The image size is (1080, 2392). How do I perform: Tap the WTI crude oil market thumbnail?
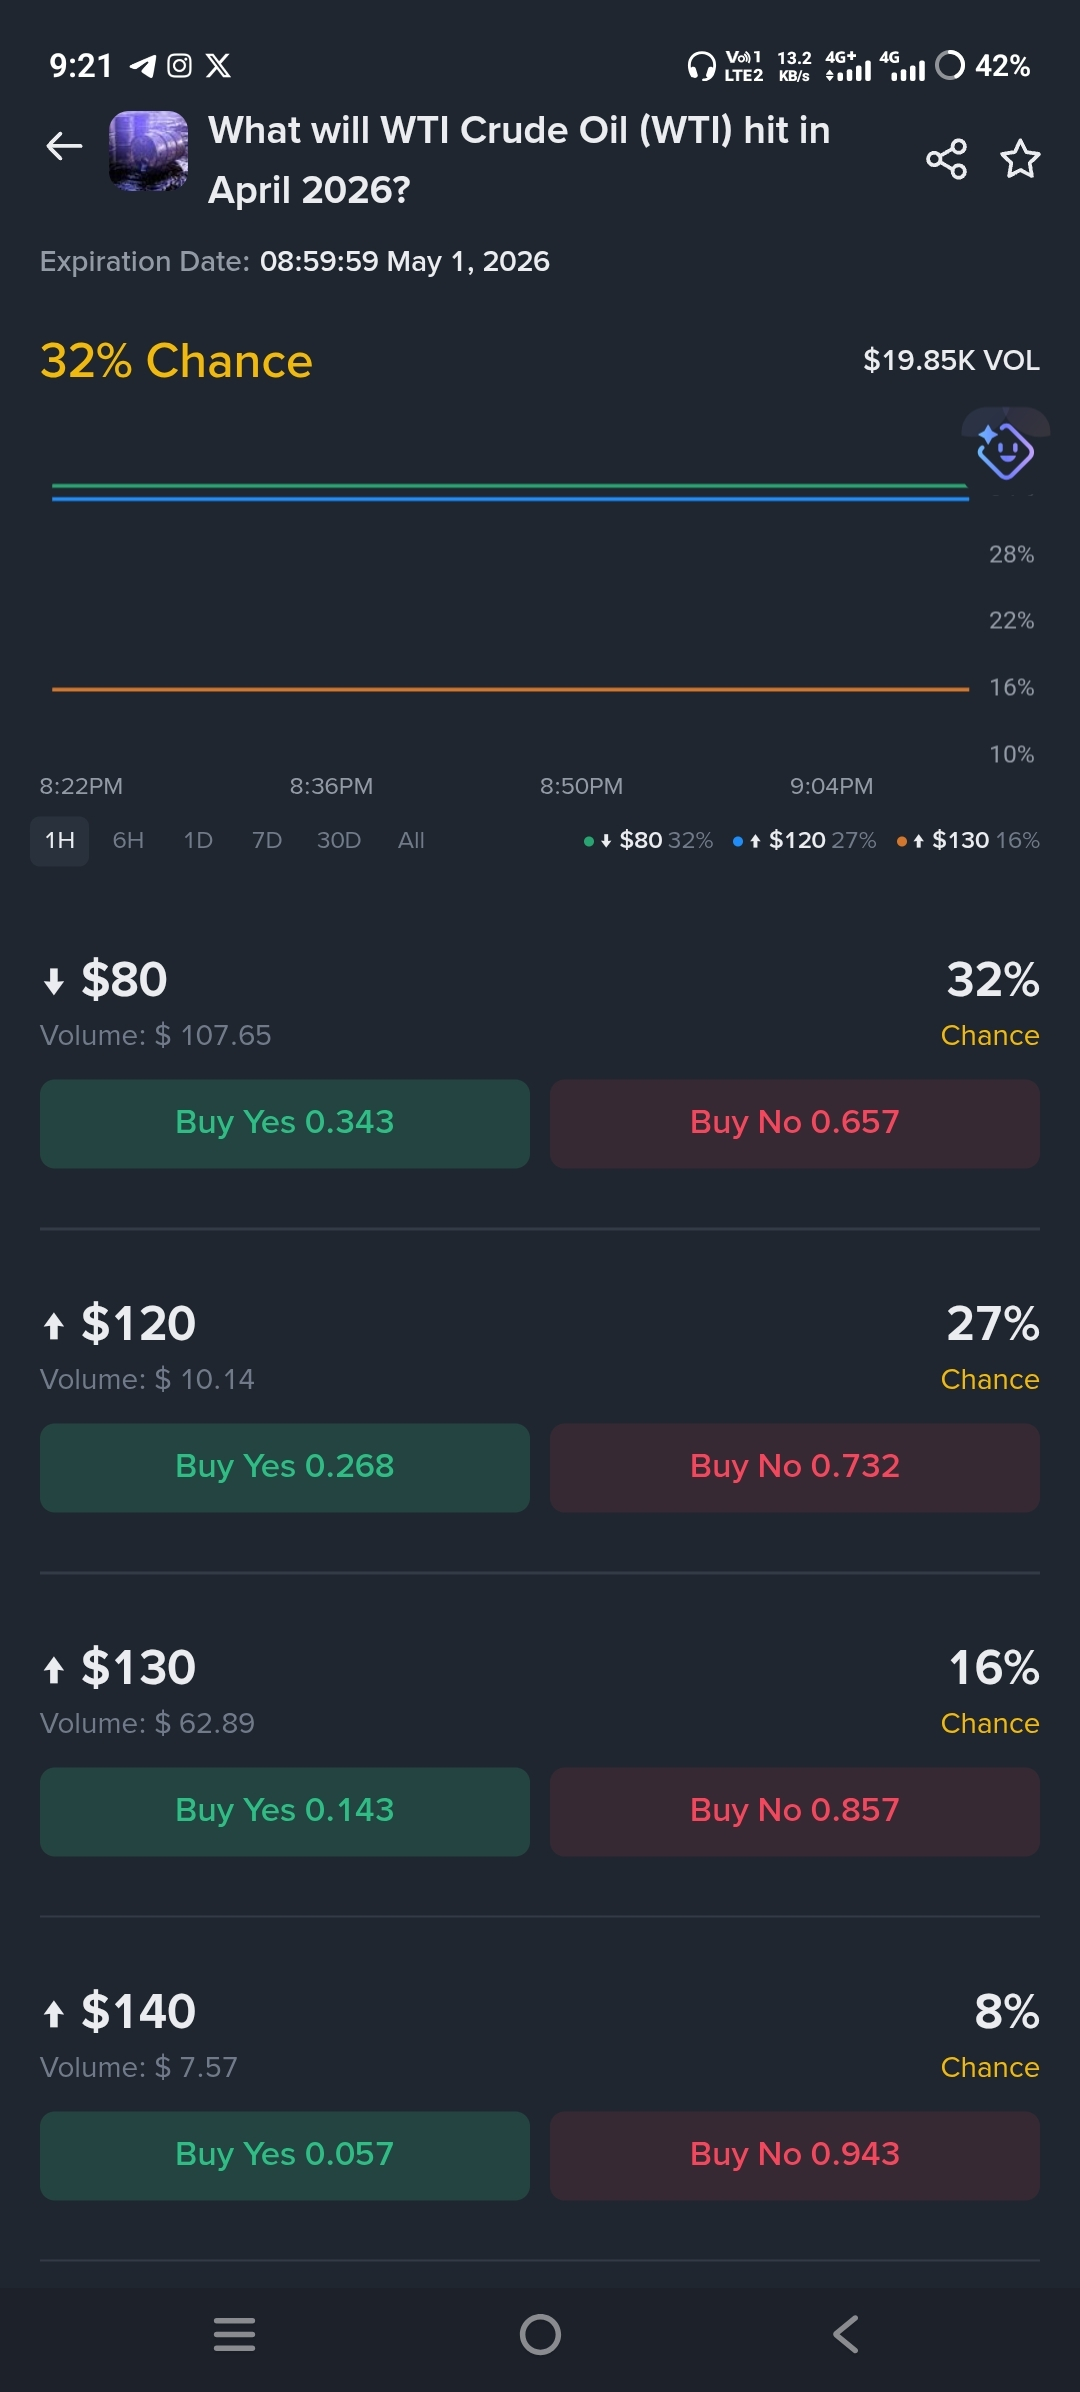tap(148, 151)
